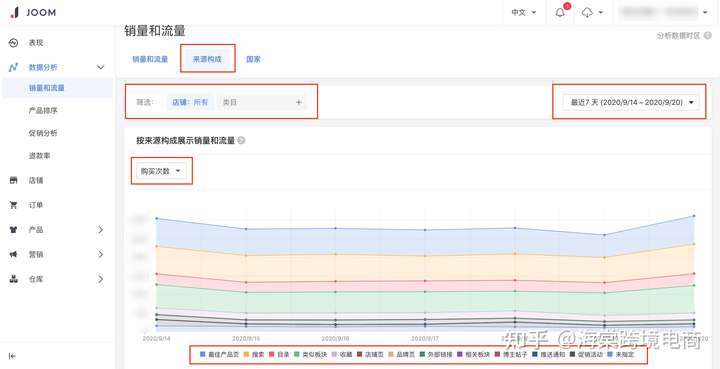The width and height of the screenshot is (720, 369).
Task: Open 退款率 in the sidebar
Action: 39,156
